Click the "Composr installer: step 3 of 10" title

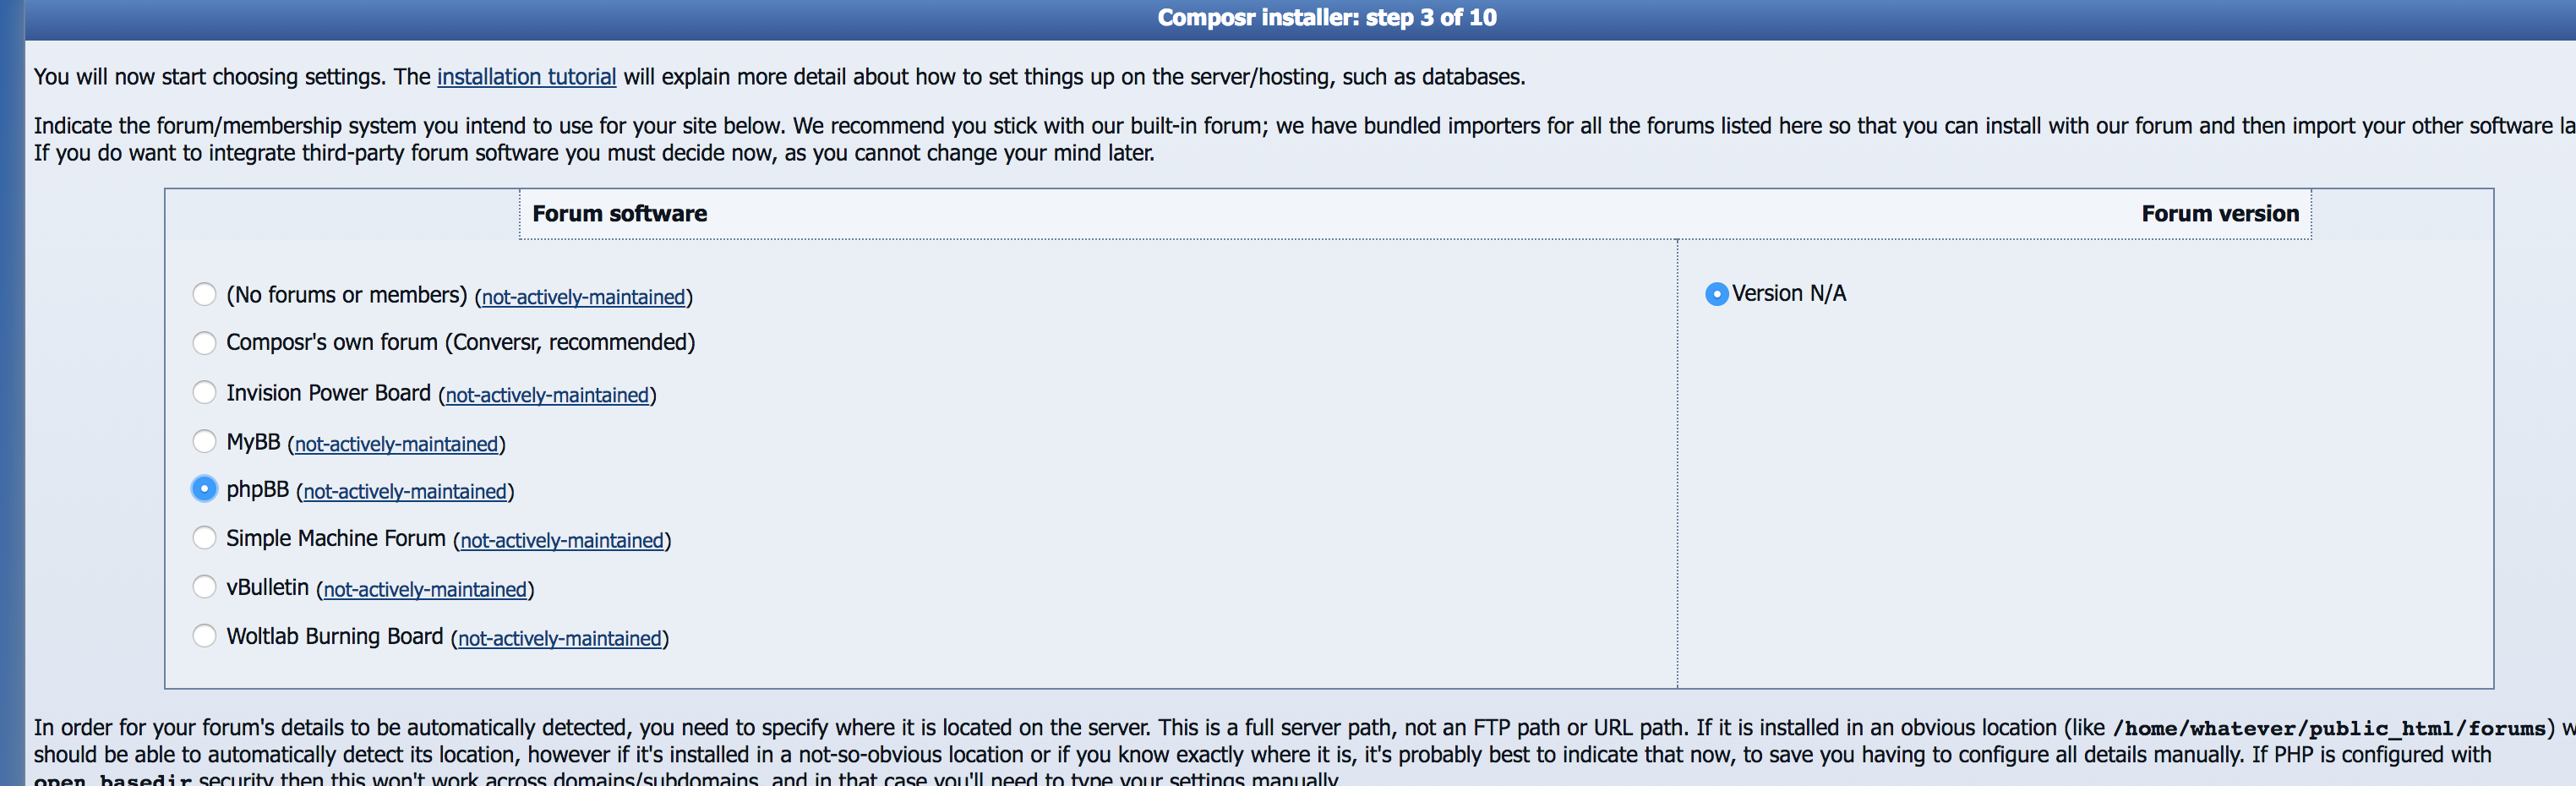click(1326, 18)
